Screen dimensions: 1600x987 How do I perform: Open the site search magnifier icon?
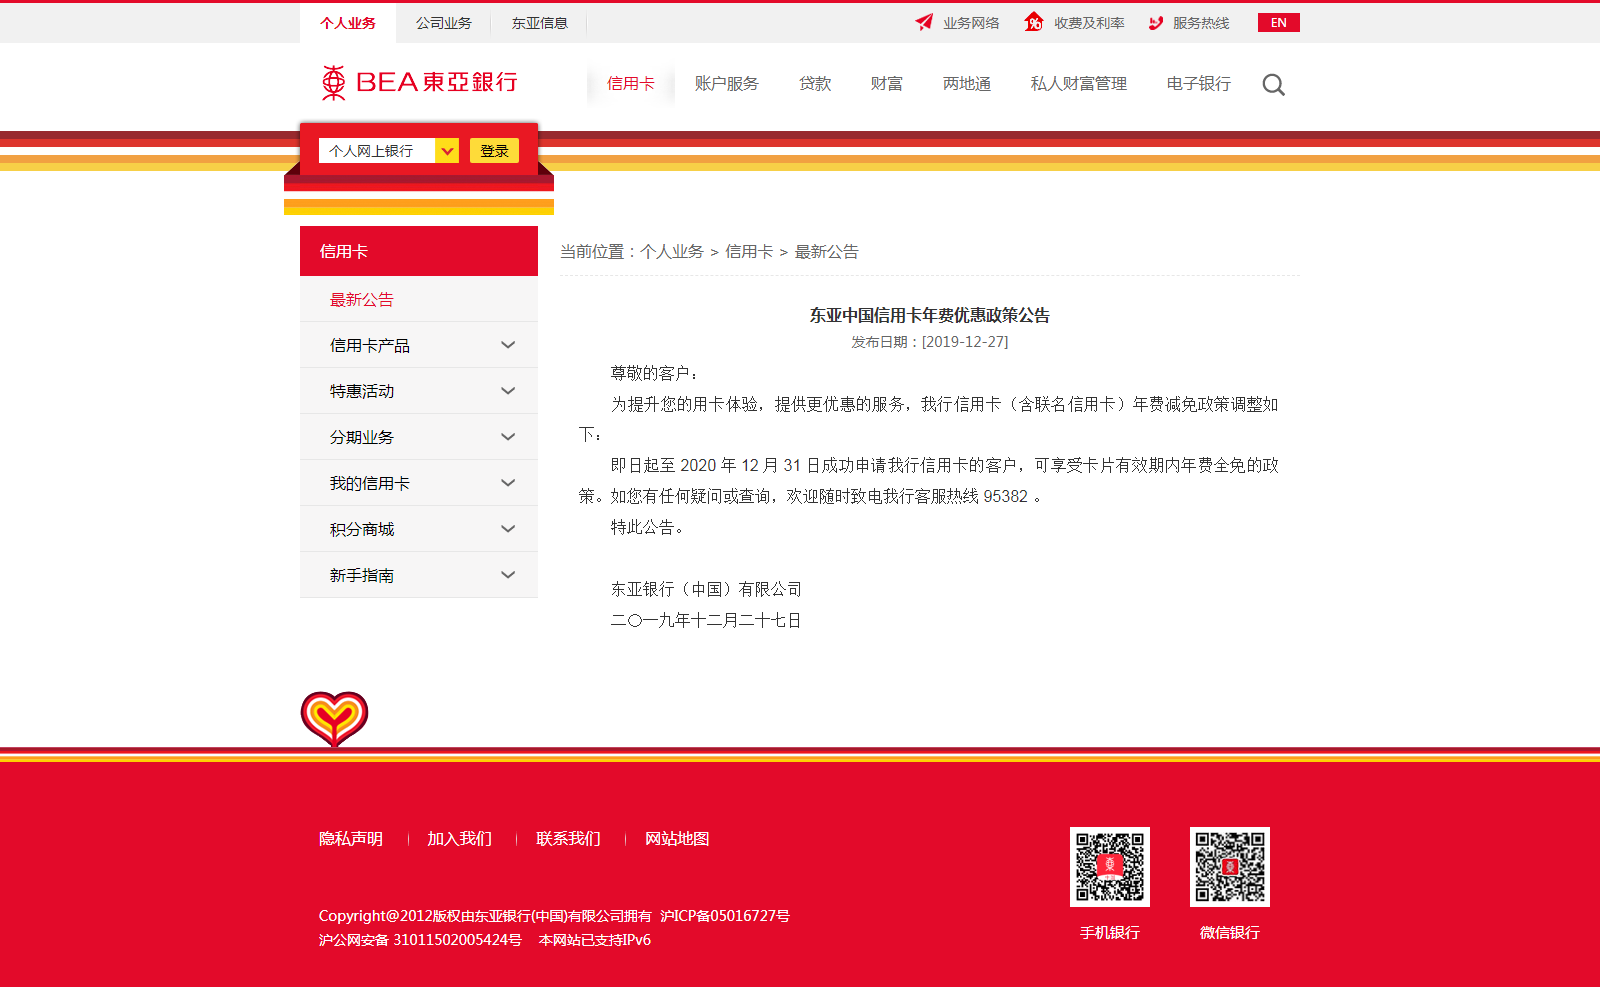click(1273, 85)
